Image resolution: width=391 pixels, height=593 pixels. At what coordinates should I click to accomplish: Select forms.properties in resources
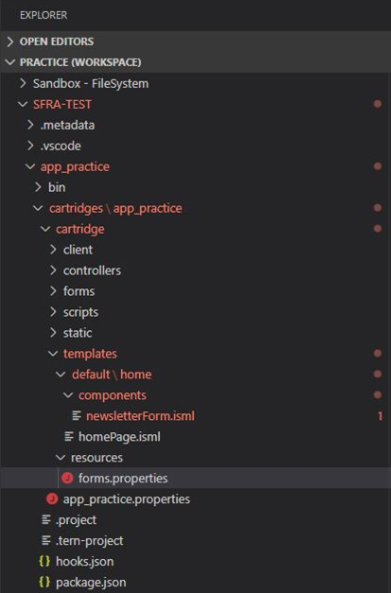(123, 478)
